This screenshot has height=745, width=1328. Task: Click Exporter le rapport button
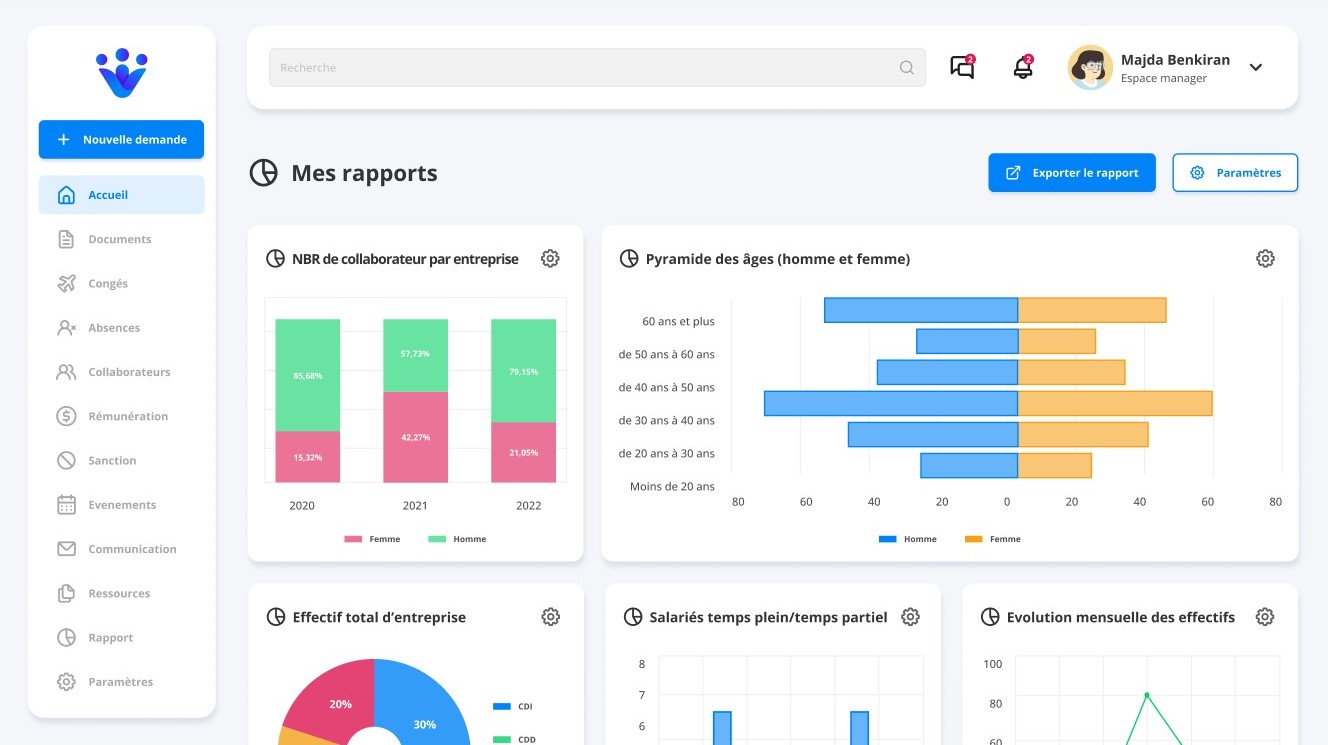(1072, 172)
